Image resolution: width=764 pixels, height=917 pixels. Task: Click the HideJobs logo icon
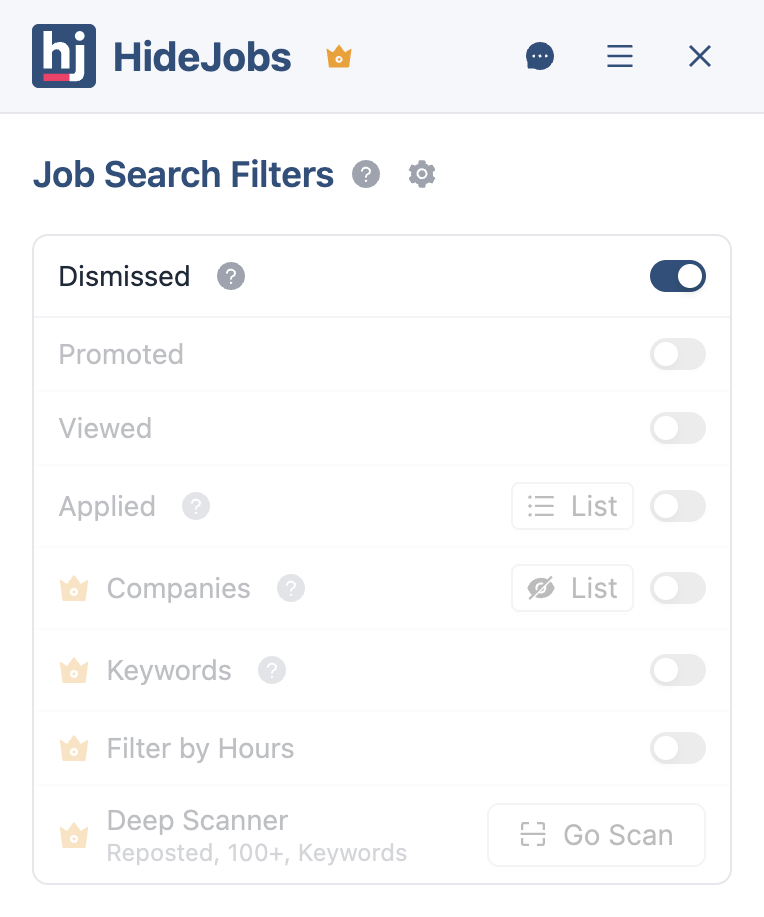click(64, 56)
